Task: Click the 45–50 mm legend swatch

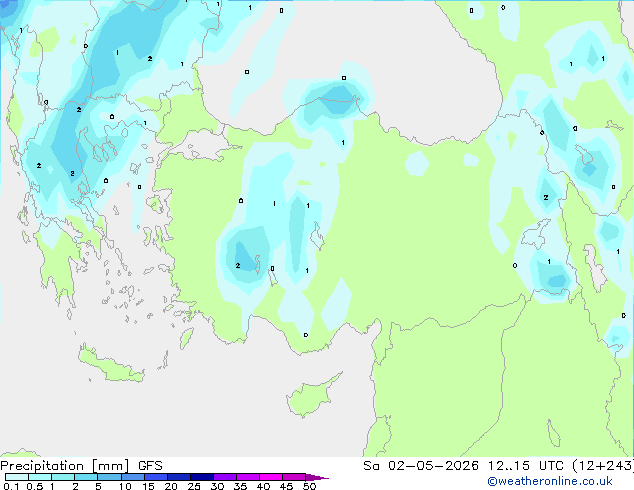Action: 294,477
